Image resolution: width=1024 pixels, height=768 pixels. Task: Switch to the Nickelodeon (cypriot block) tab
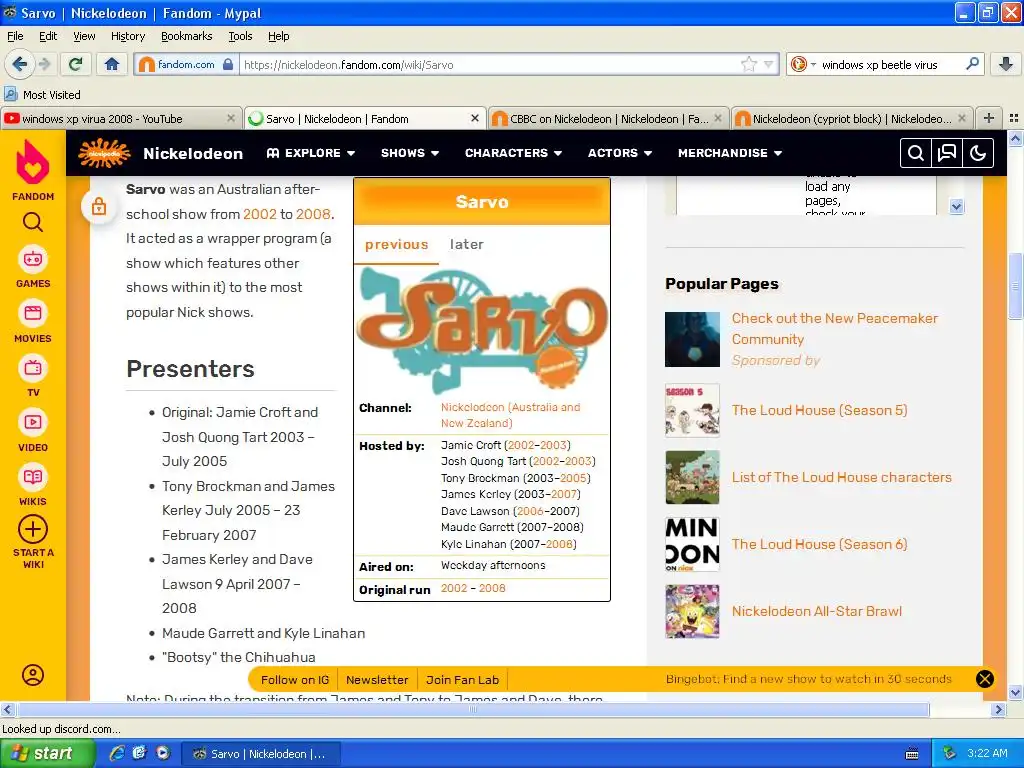[852, 118]
